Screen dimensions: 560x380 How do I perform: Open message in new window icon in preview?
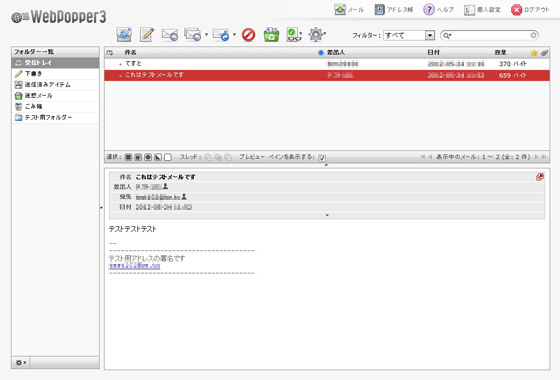[x=540, y=177]
